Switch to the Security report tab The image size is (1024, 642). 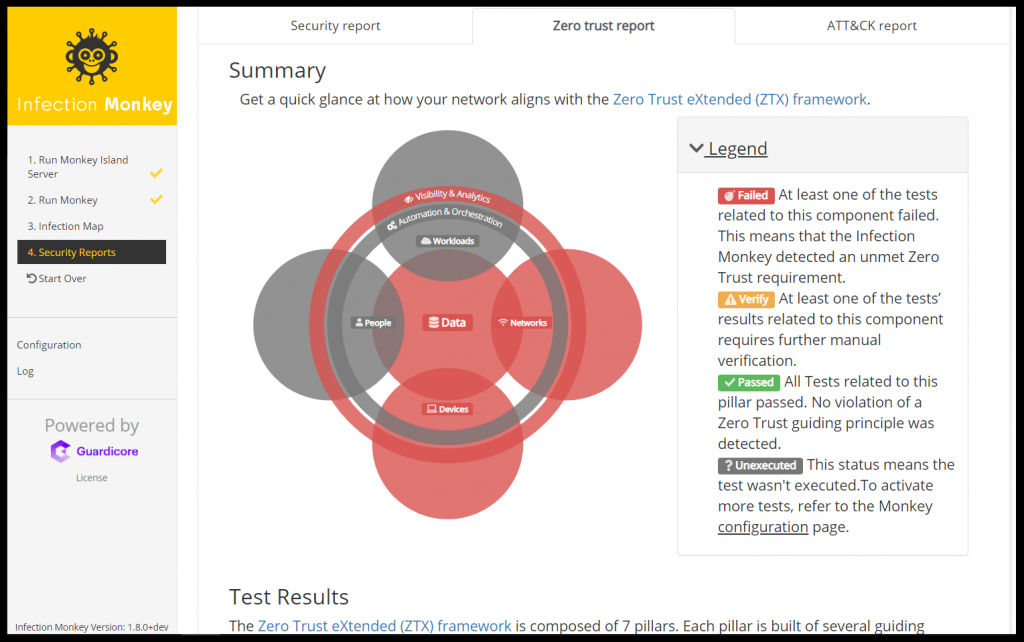click(x=335, y=26)
